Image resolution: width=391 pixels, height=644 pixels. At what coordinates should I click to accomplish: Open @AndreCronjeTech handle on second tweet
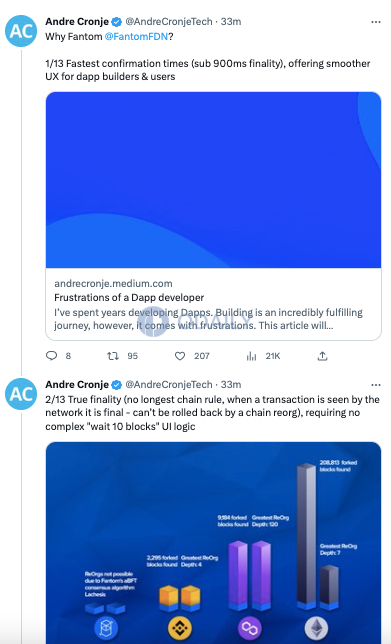169,385
